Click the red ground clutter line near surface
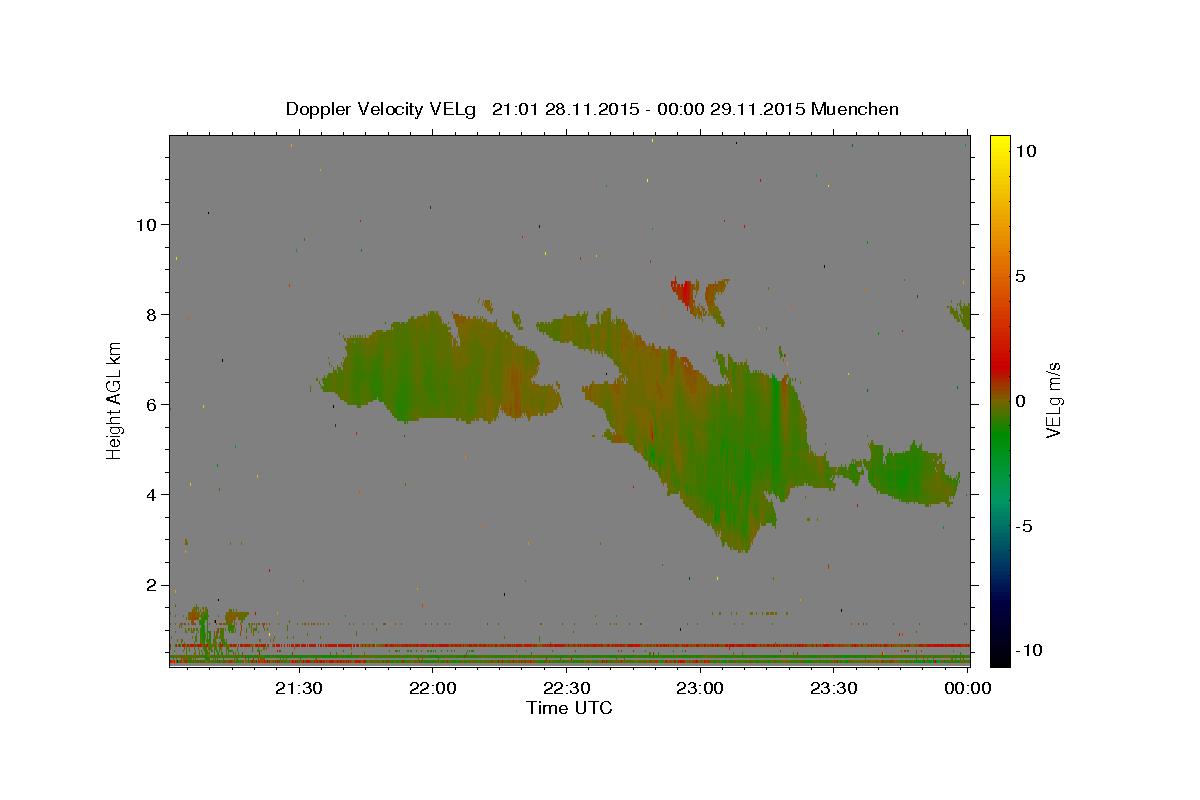The image size is (1200, 800). pyautogui.click(x=570, y=646)
